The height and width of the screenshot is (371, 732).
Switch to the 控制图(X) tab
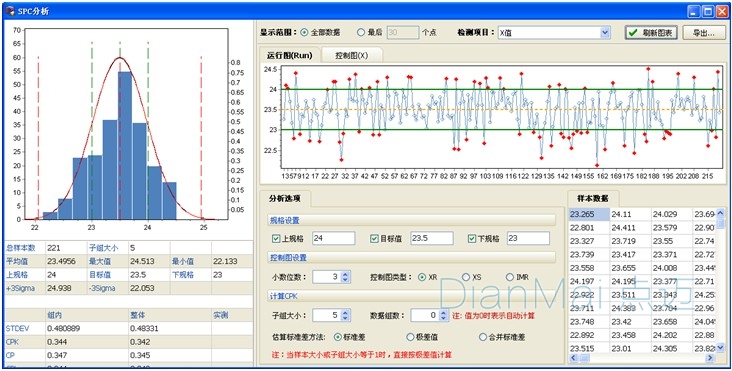(x=352, y=55)
